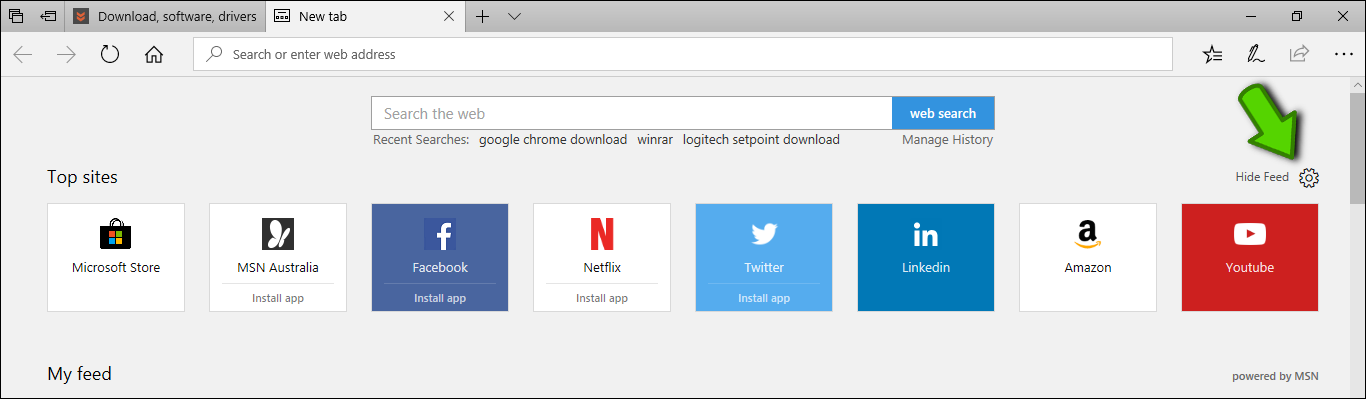Restore down the browser window

1297,16
